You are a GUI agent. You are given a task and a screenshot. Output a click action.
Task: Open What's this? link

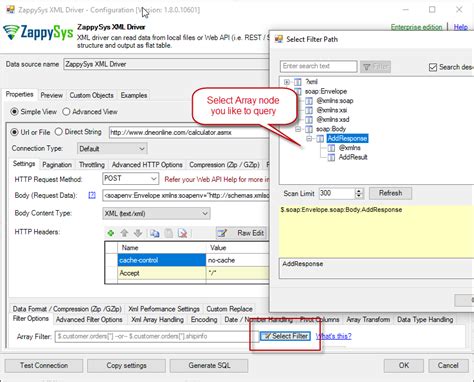click(x=333, y=336)
